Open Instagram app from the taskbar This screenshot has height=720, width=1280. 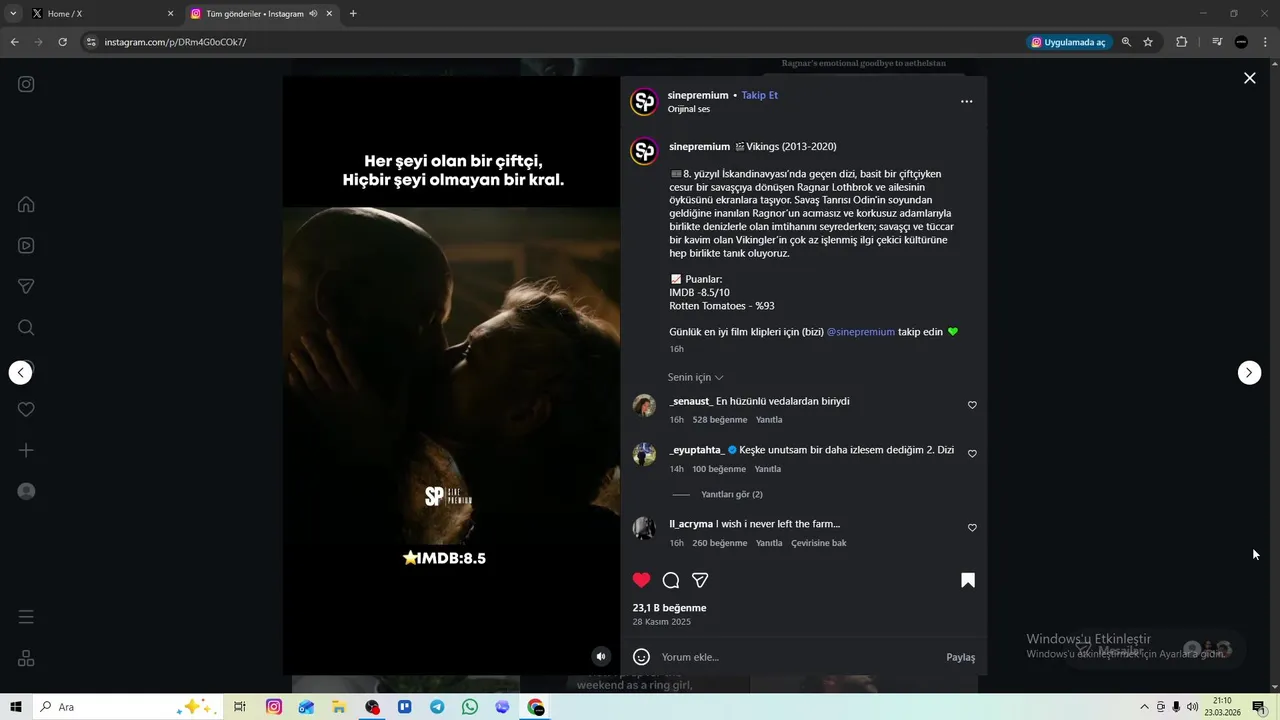click(273, 707)
